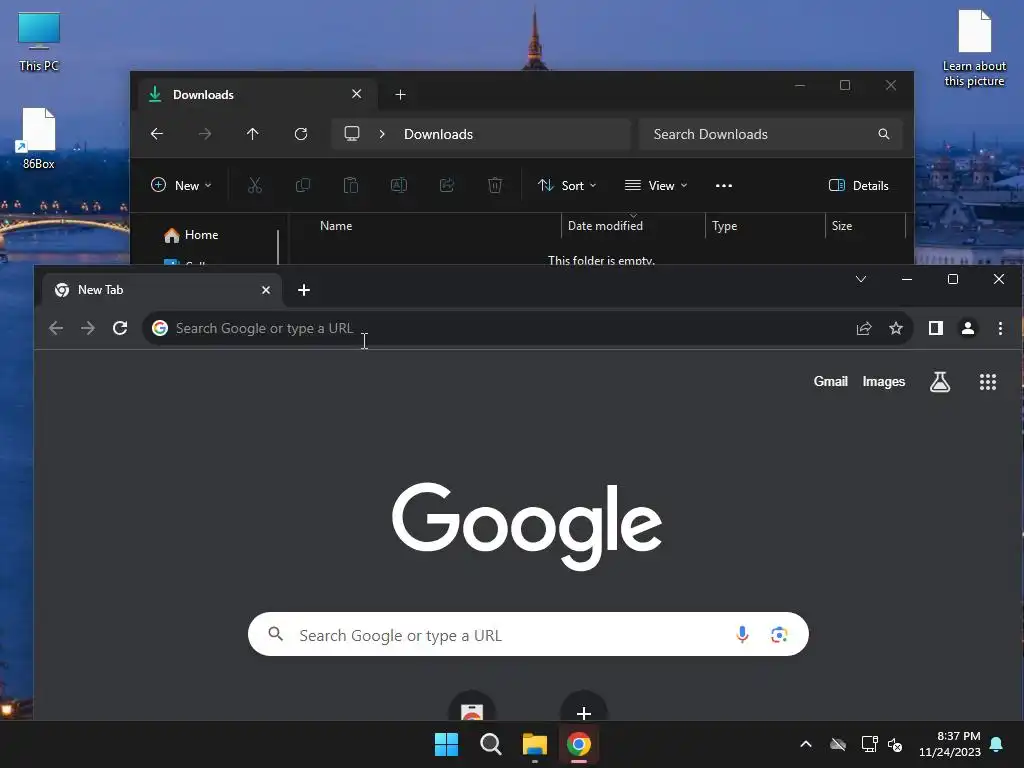Close the New Tab tab in Chrome
This screenshot has height=768, width=1024.
[x=266, y=290]
